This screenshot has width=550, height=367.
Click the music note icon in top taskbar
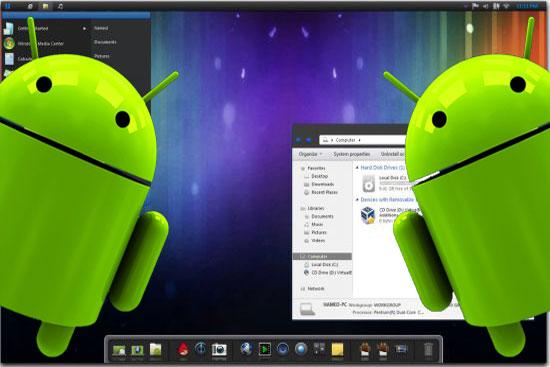click(x=60, y=6)
